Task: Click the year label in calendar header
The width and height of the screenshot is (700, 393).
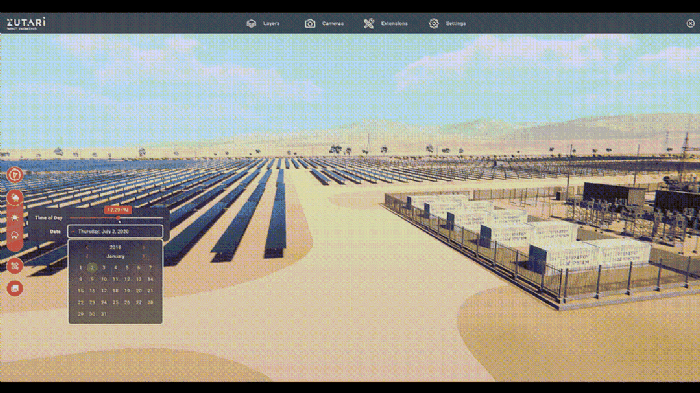Action: [x=115, y=247]
